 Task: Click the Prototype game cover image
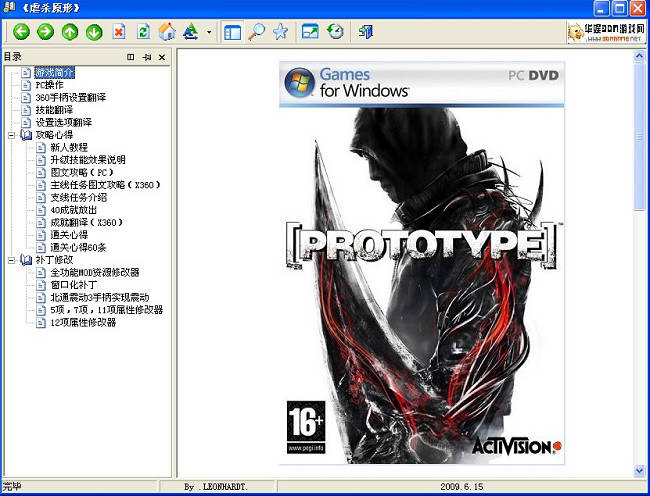pyautogui.click(x=426, y=260)
